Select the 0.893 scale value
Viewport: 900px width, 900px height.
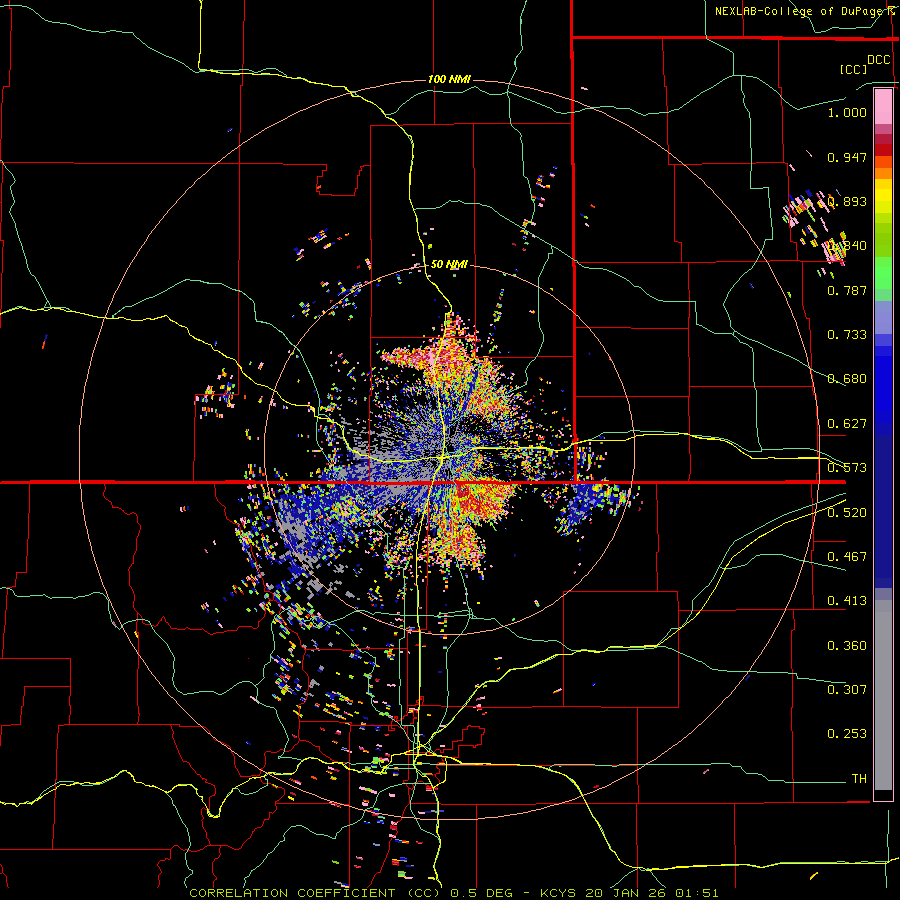click(x=847, y=201)
